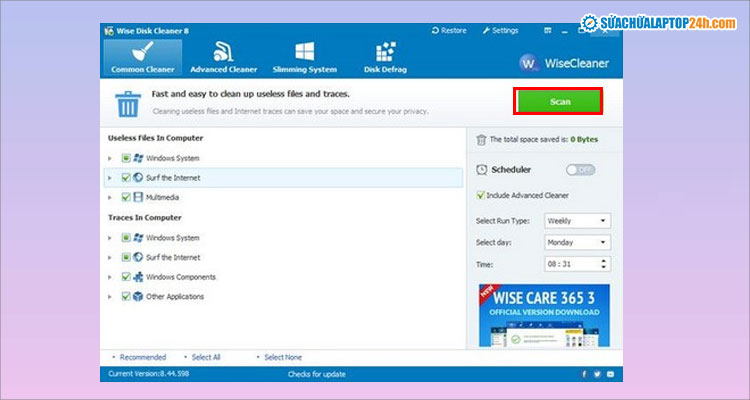
Task: Click the WiseCleaner logo badge
Action: 531,62
